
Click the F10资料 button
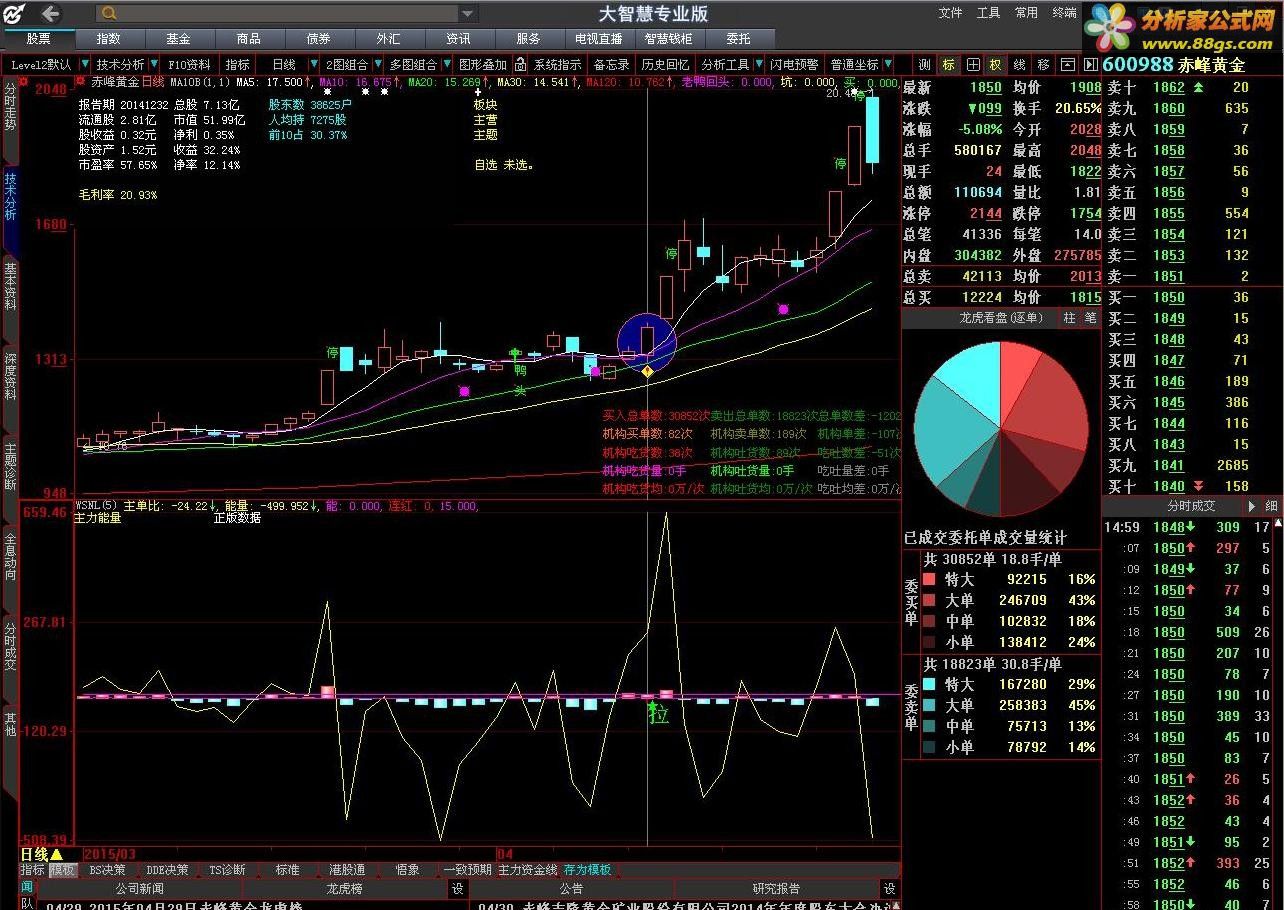click(190, 64)
